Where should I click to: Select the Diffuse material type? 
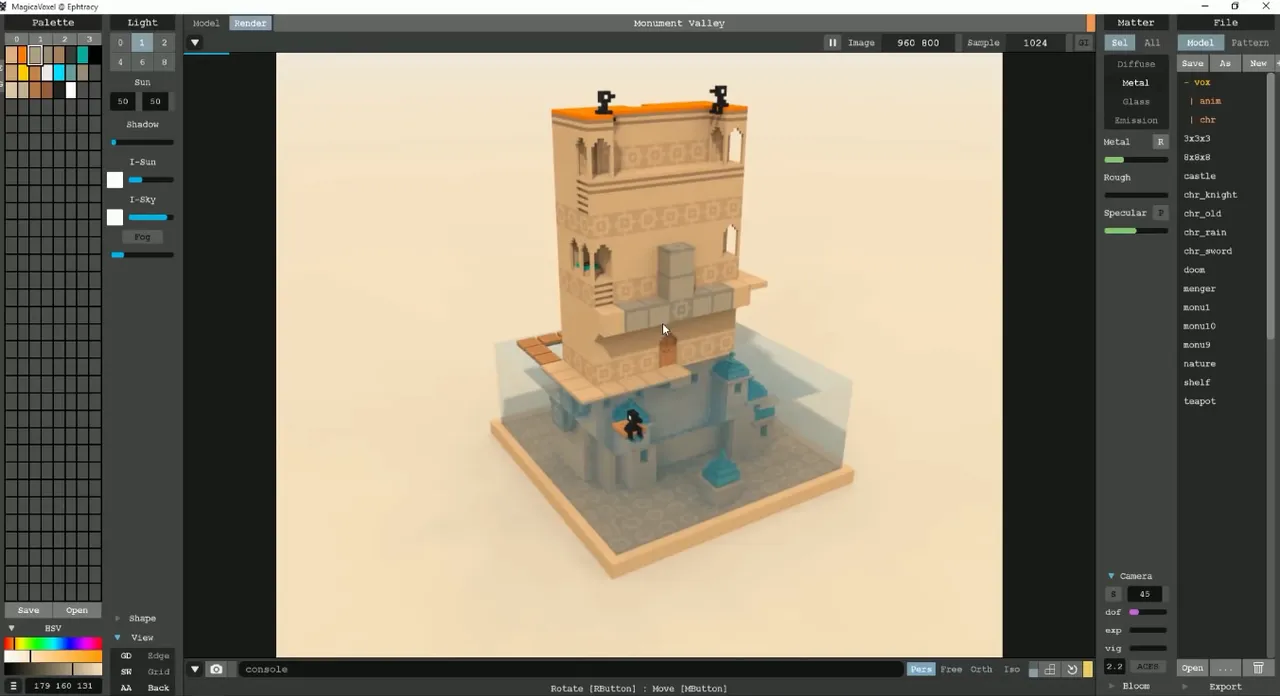pyautogui.click(x=1136, y=64)
